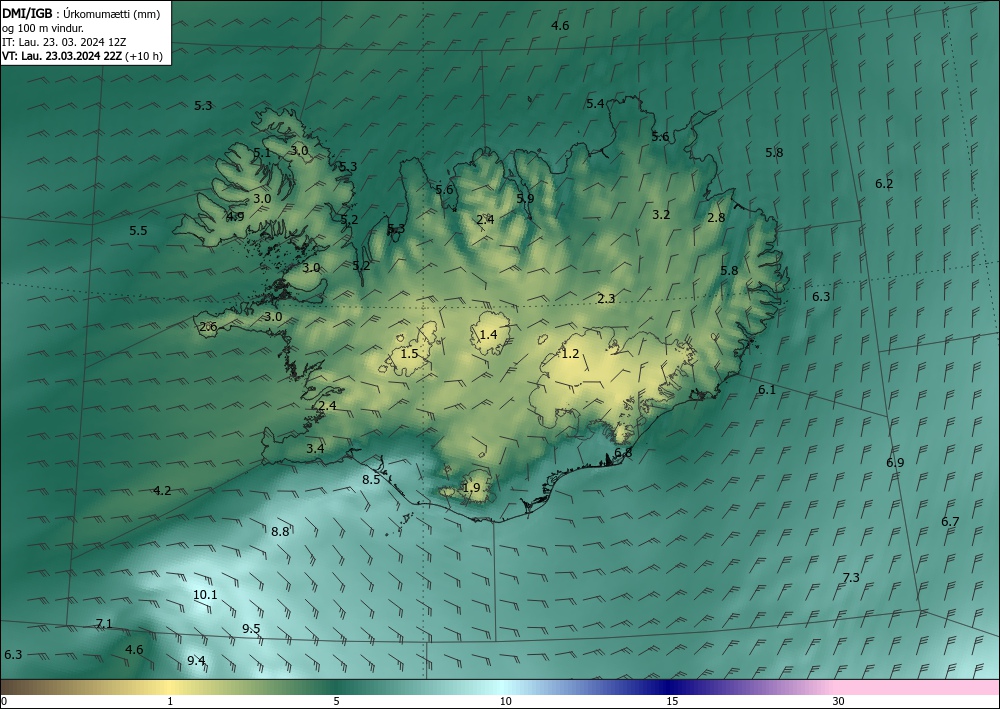Viewport: 1000px width, 709px height.
Task: Click the color scale label "15"
Action: pos(672,701)
